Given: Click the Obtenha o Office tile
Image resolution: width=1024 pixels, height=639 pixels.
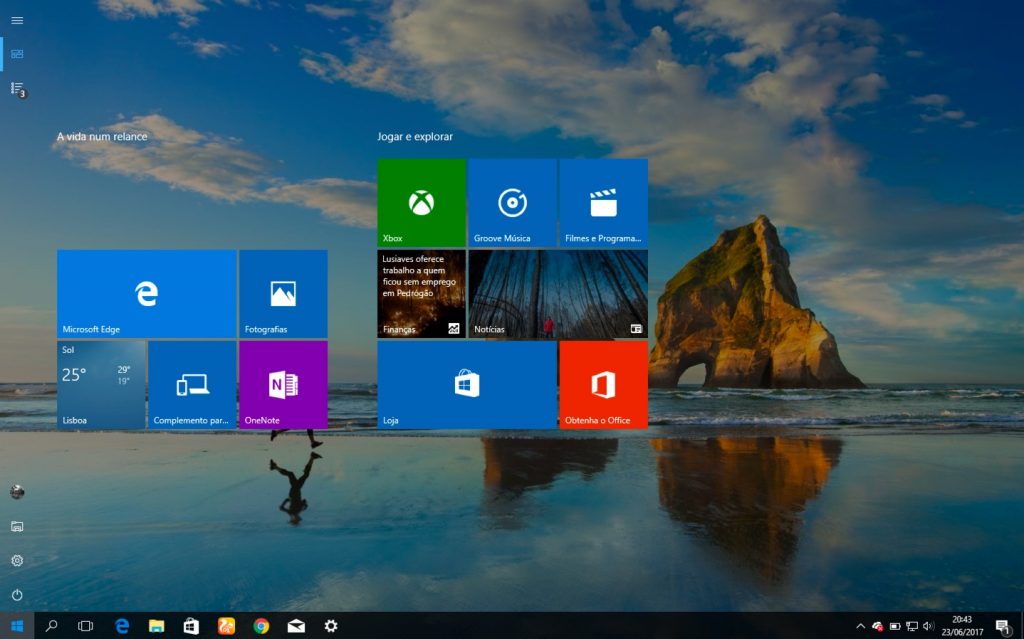Looking at the screenshot, I should pos(603,385).
